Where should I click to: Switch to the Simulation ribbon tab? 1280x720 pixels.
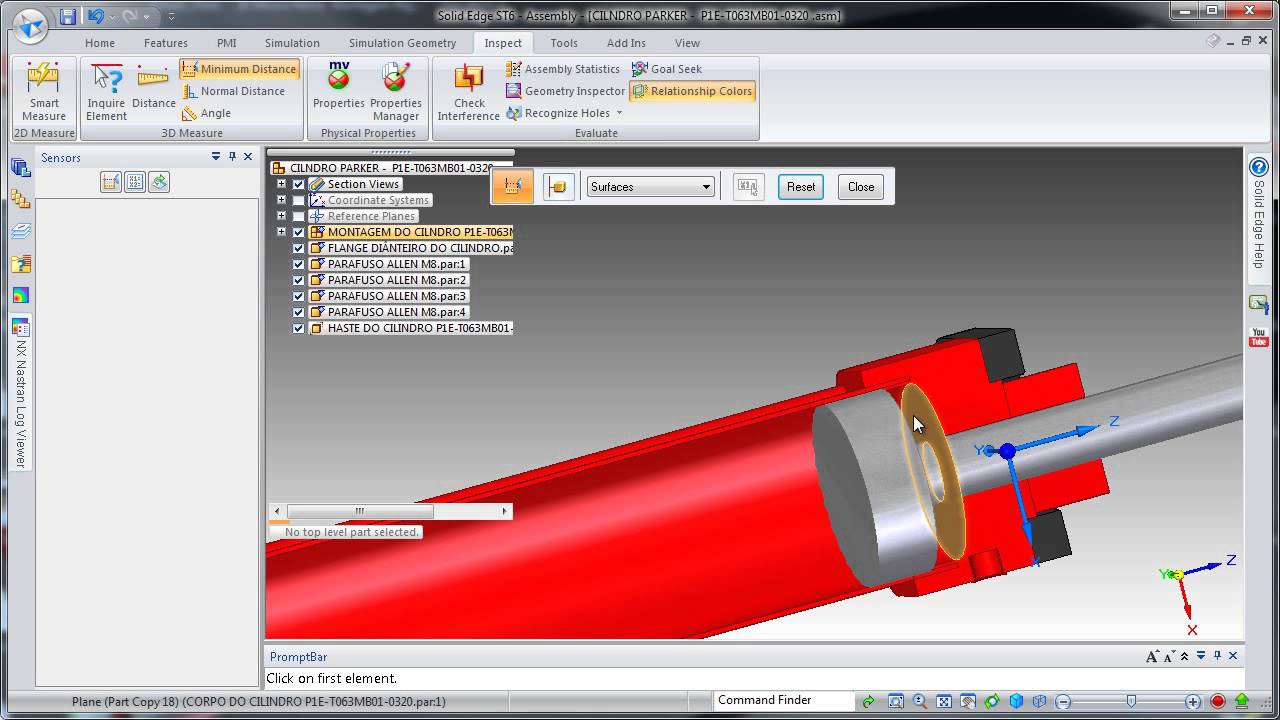pyautogui.click(x=292, y=43)
